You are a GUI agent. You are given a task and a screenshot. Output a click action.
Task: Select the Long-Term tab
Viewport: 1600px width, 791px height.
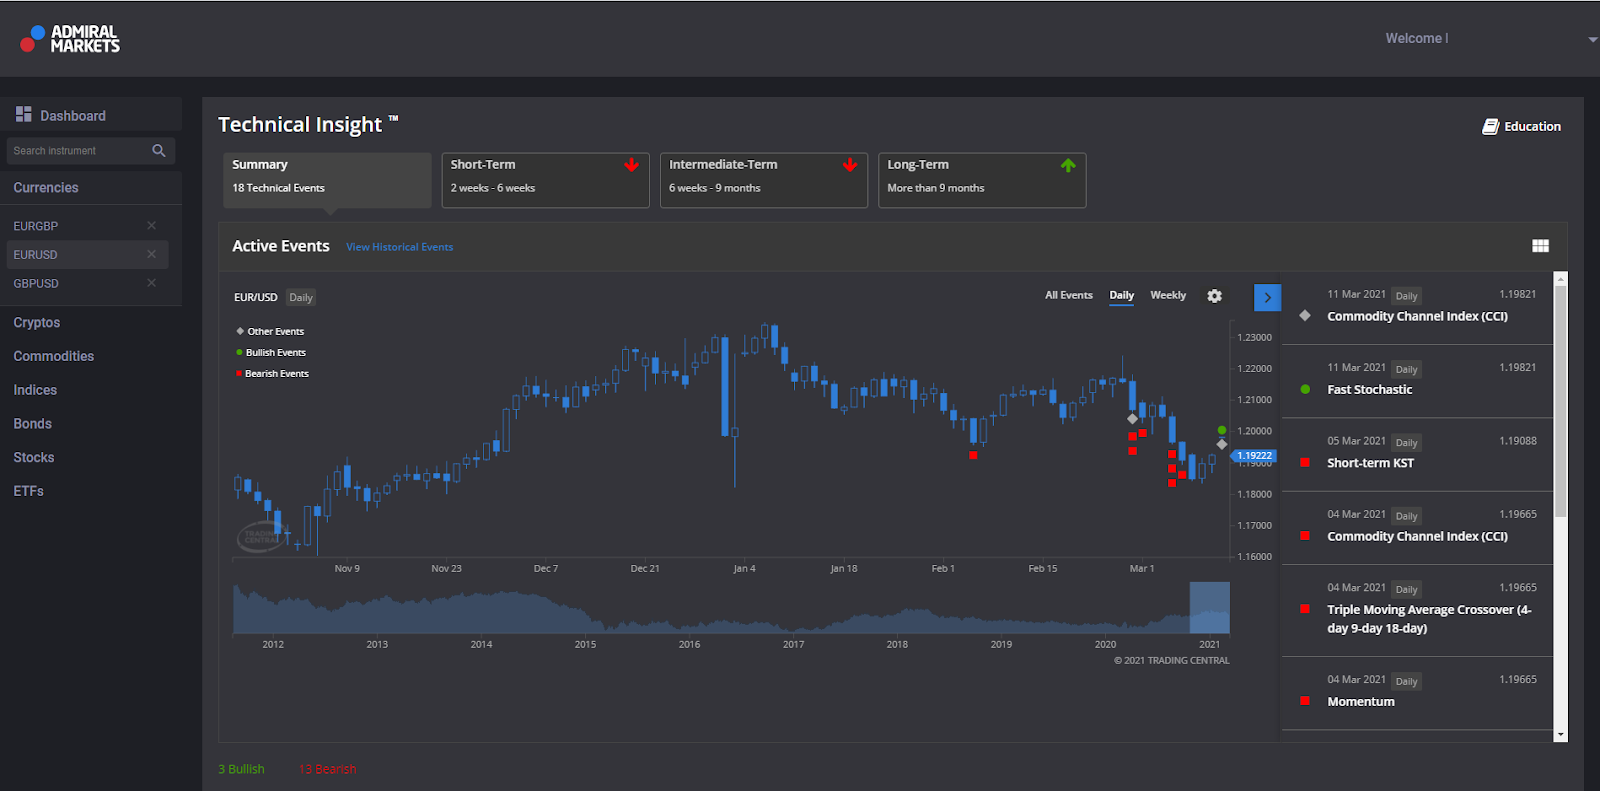(x=981, y=180)
